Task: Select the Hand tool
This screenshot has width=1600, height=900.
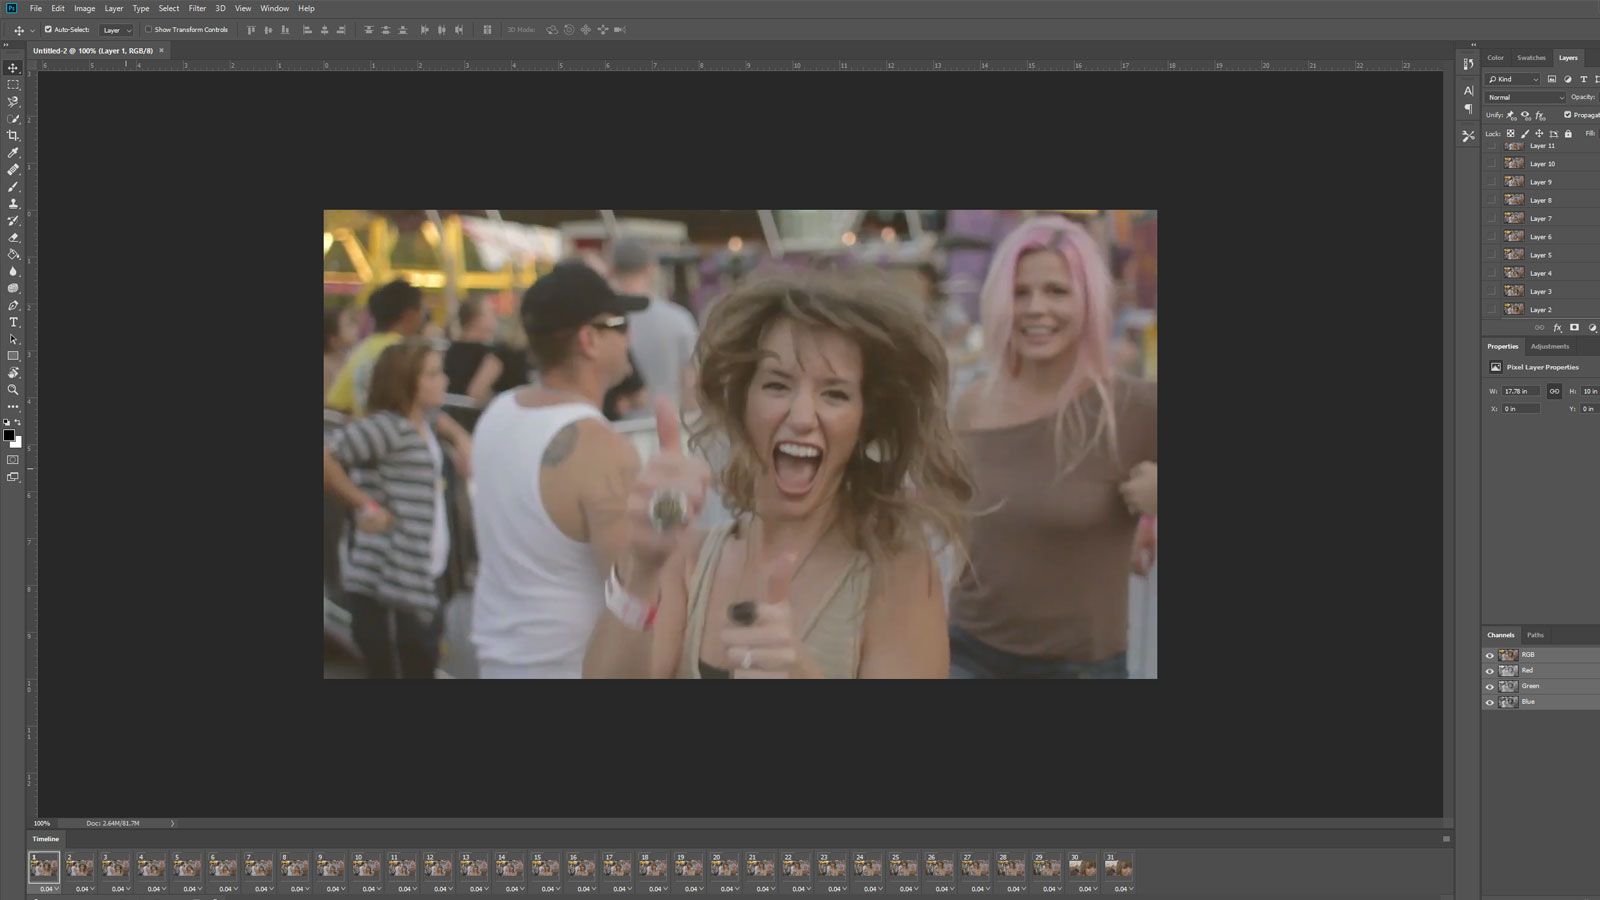Action: coord(13,373)
